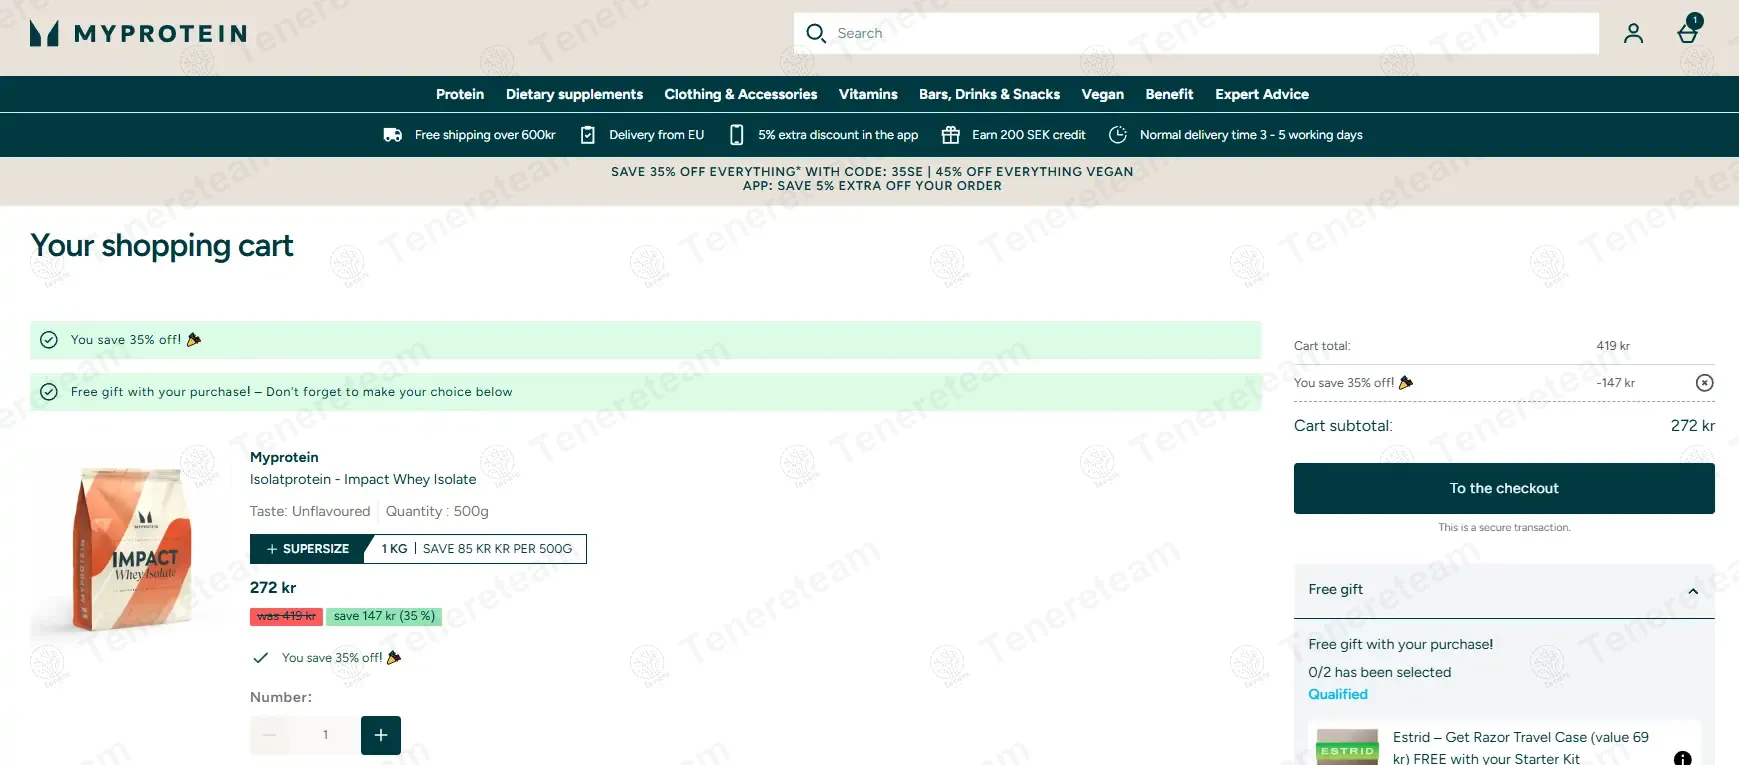Click the 'Taste: Unflavoured' text
This screenshot has width=1739, height=765.
point(310,511)
